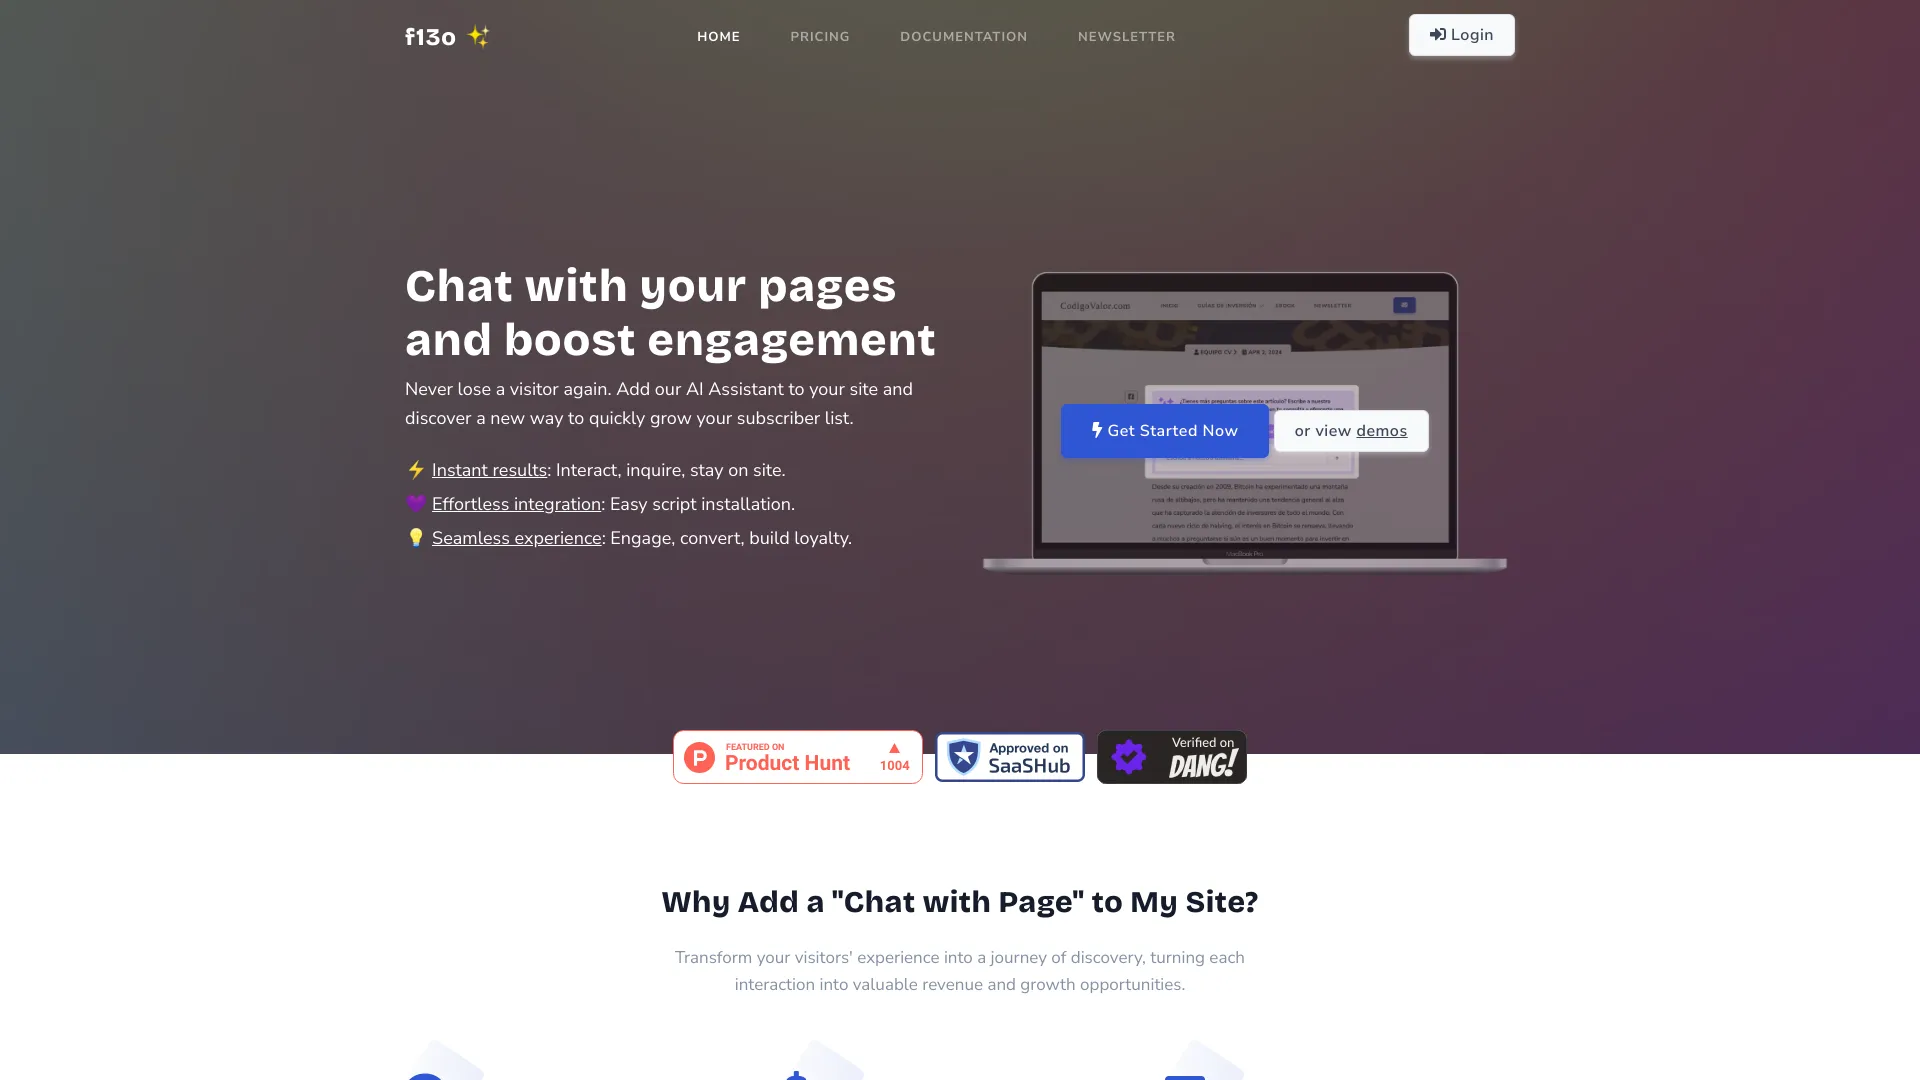Click the Login button
Screen dimensions: 1920x1080
click(x=1461, y=34)
